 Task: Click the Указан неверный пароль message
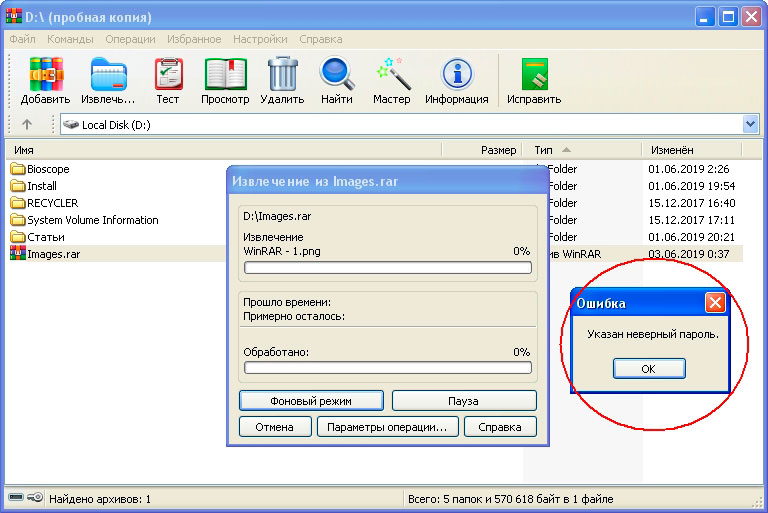coord(653,335)
